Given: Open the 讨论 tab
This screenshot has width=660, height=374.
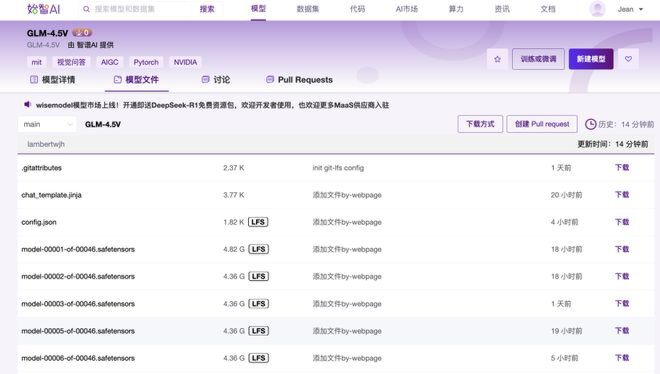Looking at the screenshot, I should point(216,80).
